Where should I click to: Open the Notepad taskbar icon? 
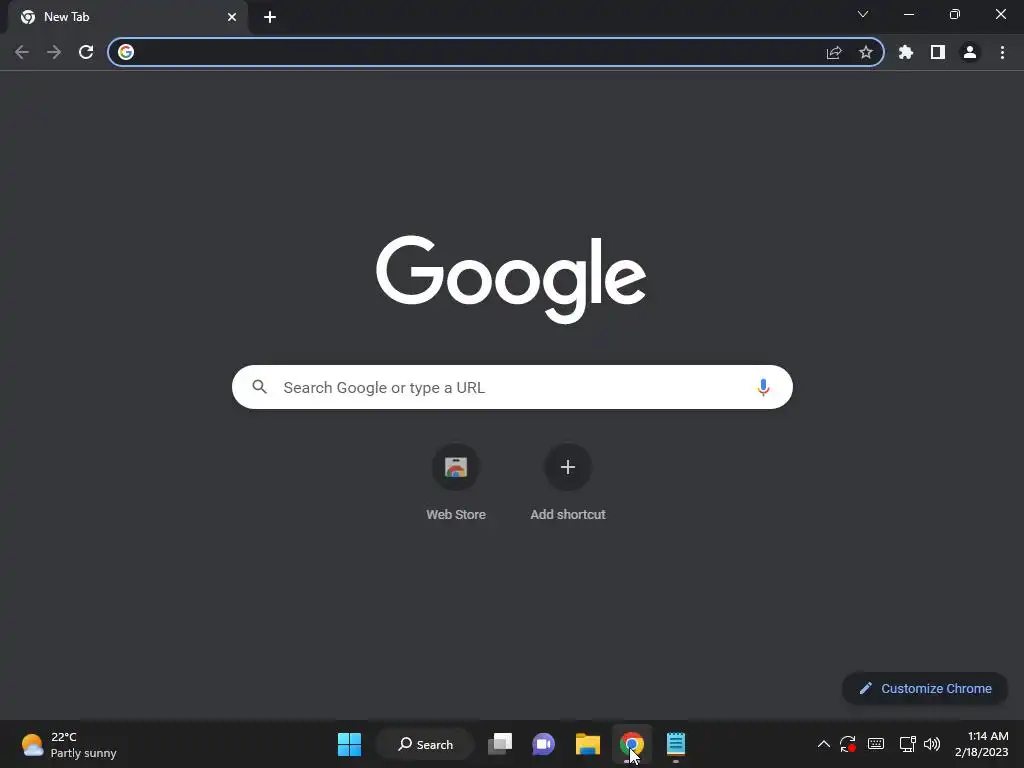tap(676, 744)
